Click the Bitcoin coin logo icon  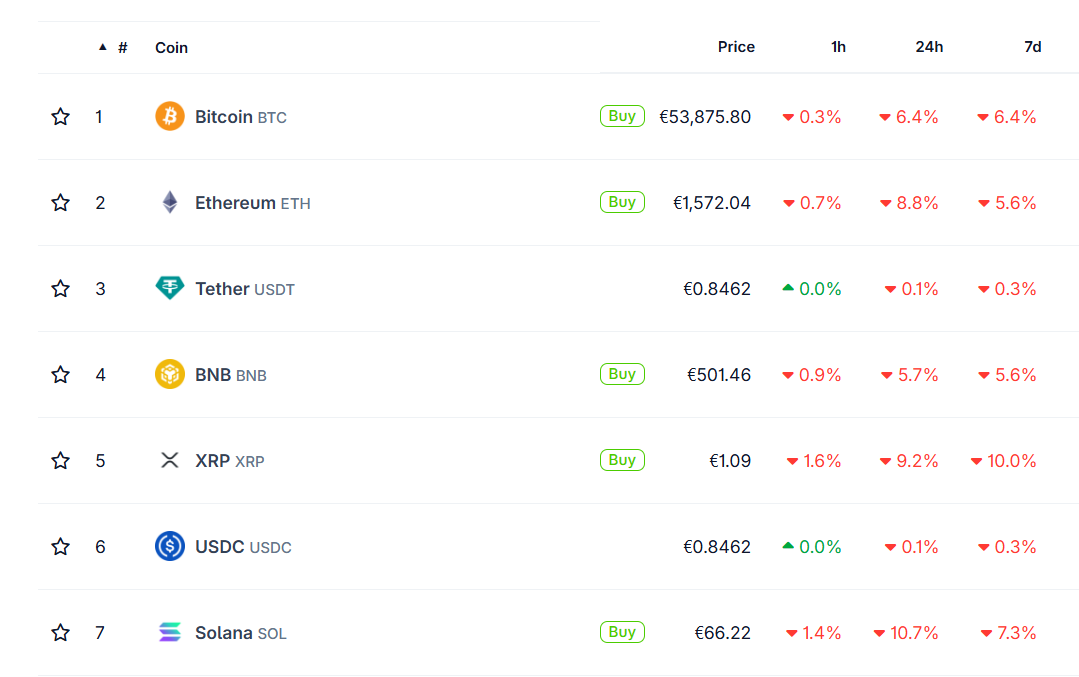coord(170,117)
